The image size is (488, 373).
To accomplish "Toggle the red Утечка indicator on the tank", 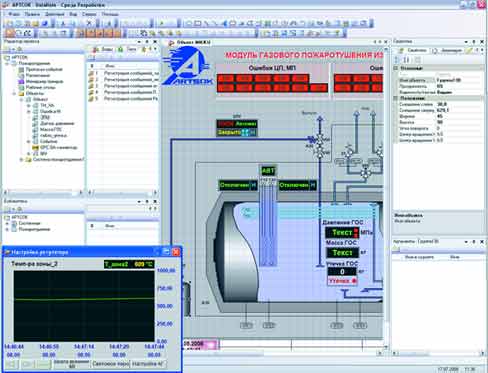I will pyautogui.click(x=342, y=281).
